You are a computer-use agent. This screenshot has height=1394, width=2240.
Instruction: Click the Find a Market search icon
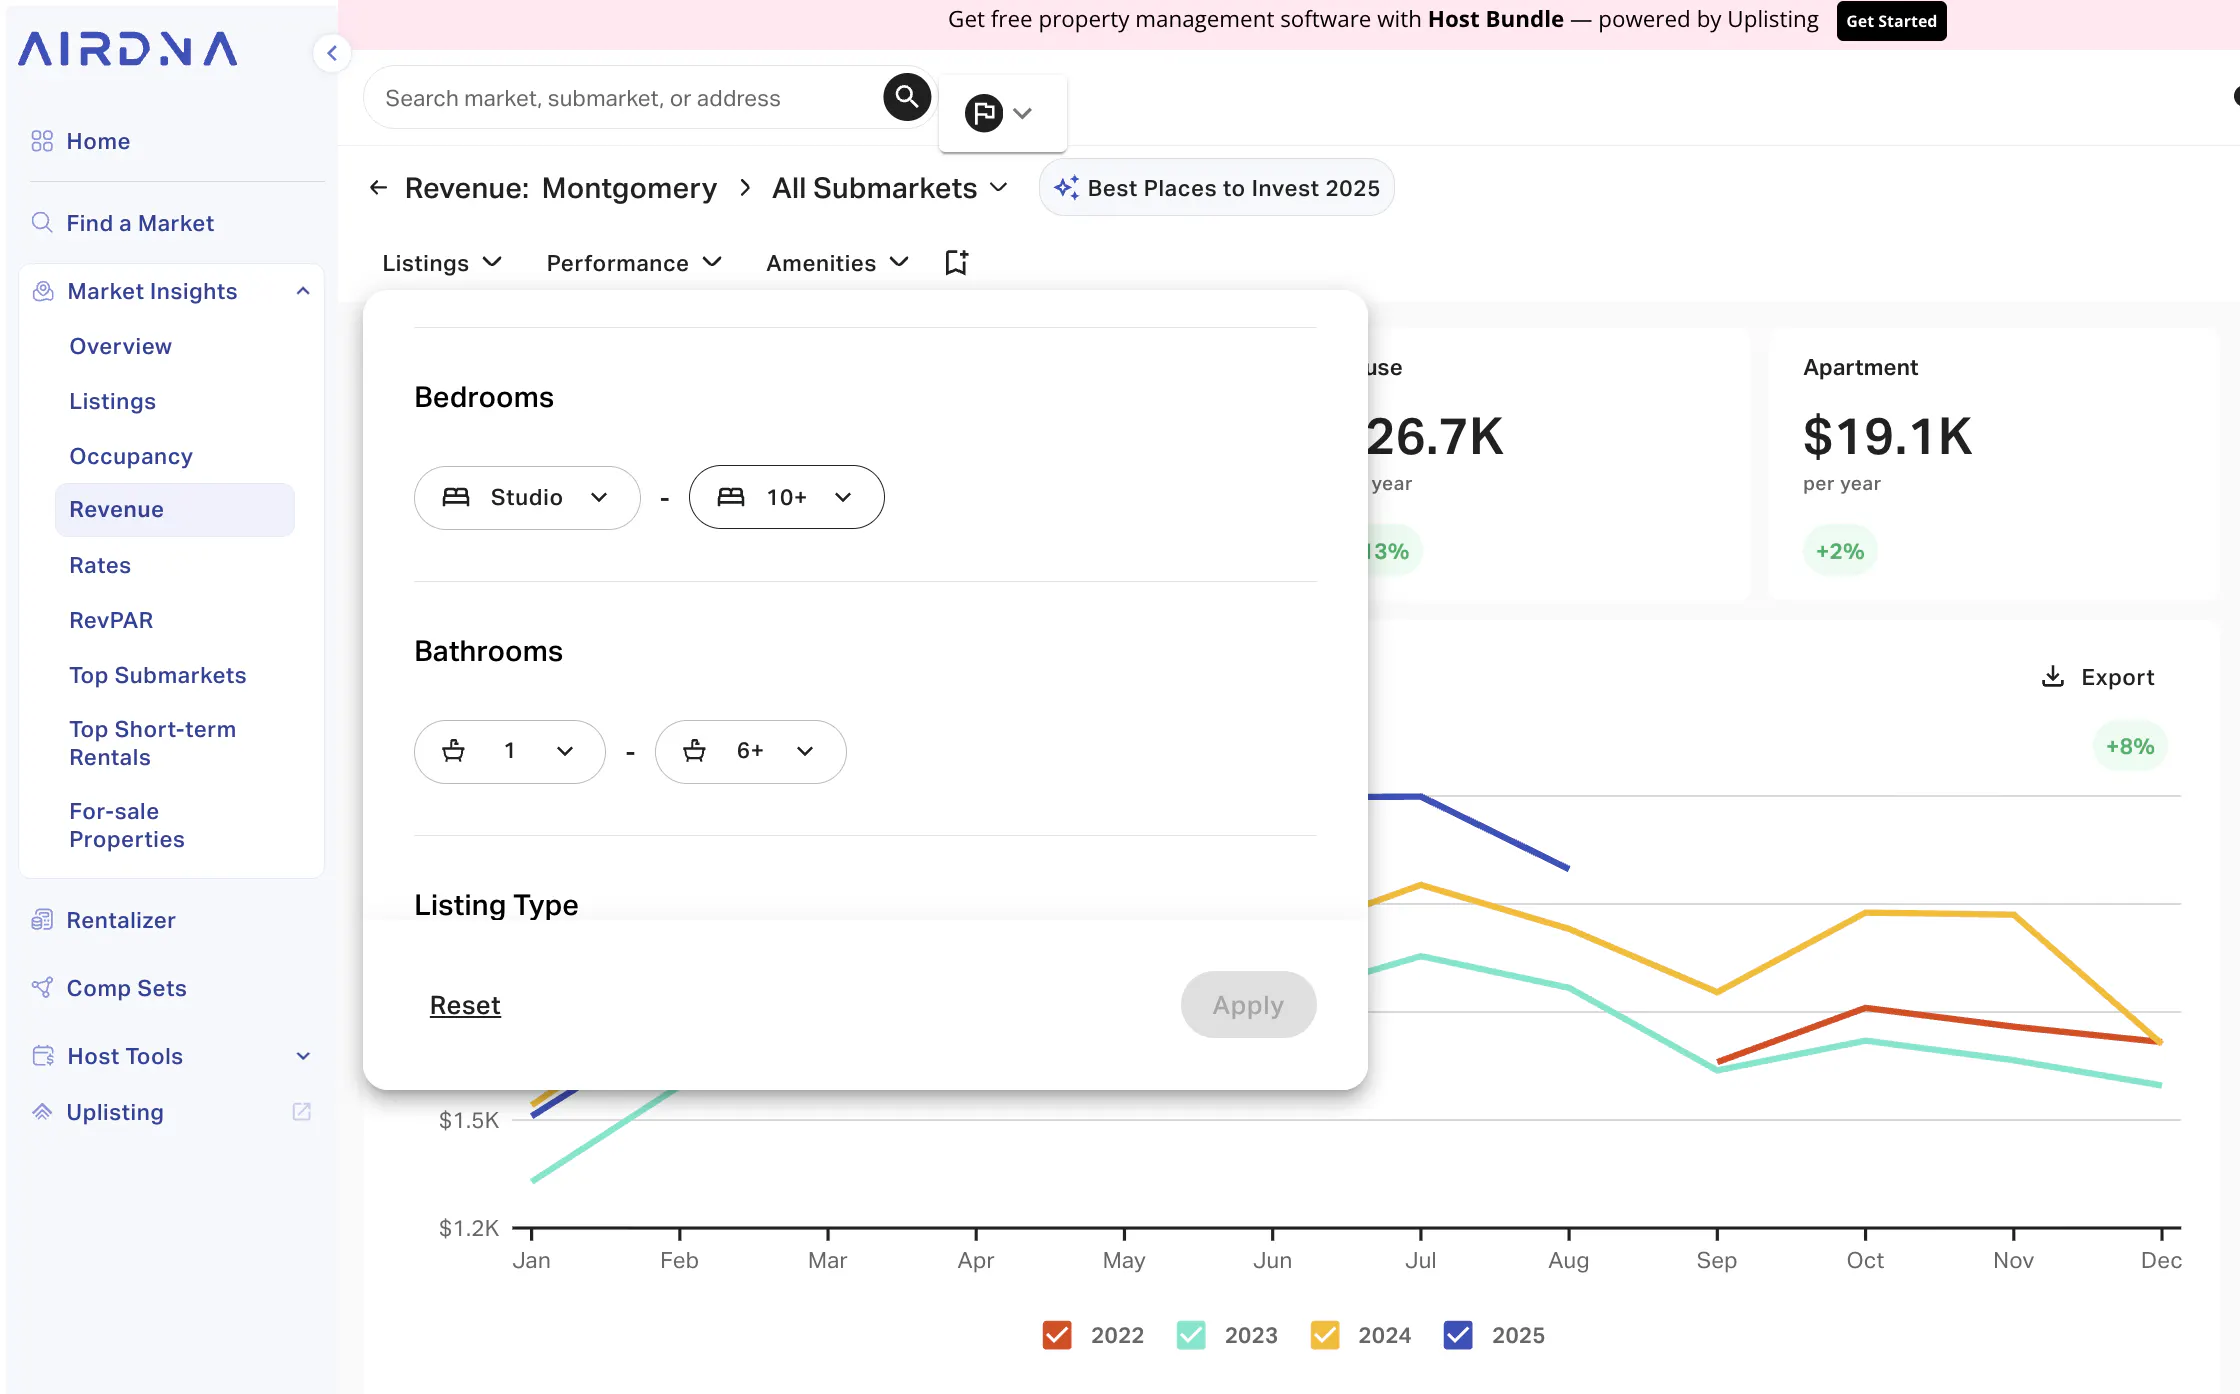point(42,222)
